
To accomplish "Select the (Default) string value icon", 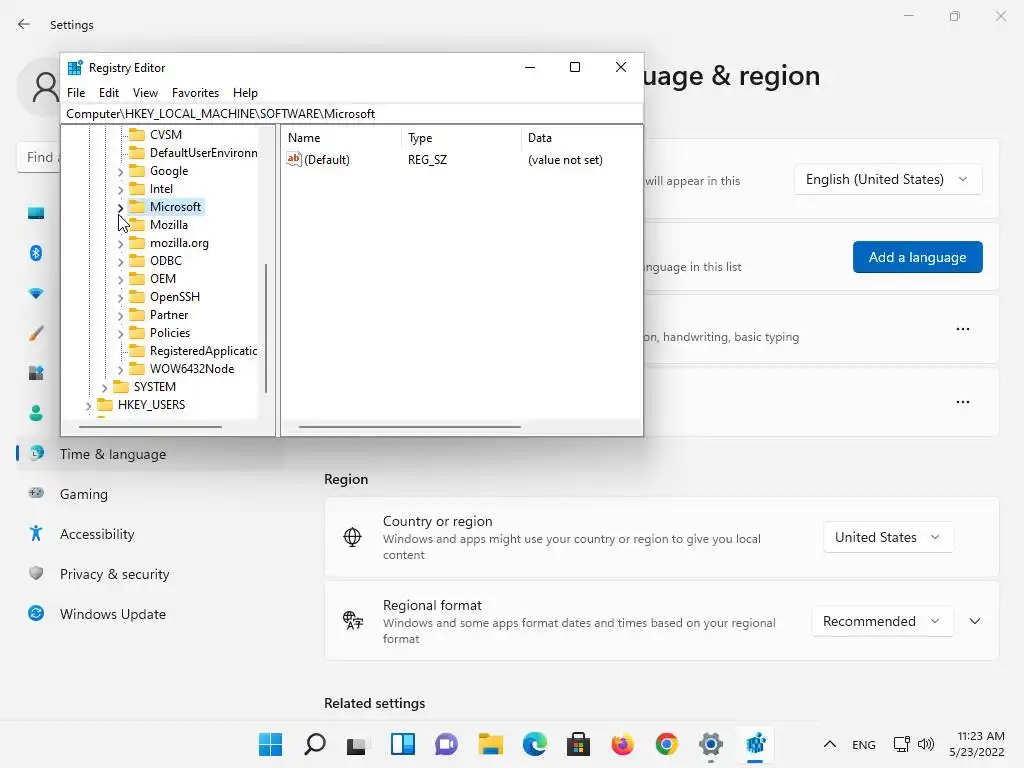I will 294,159.
